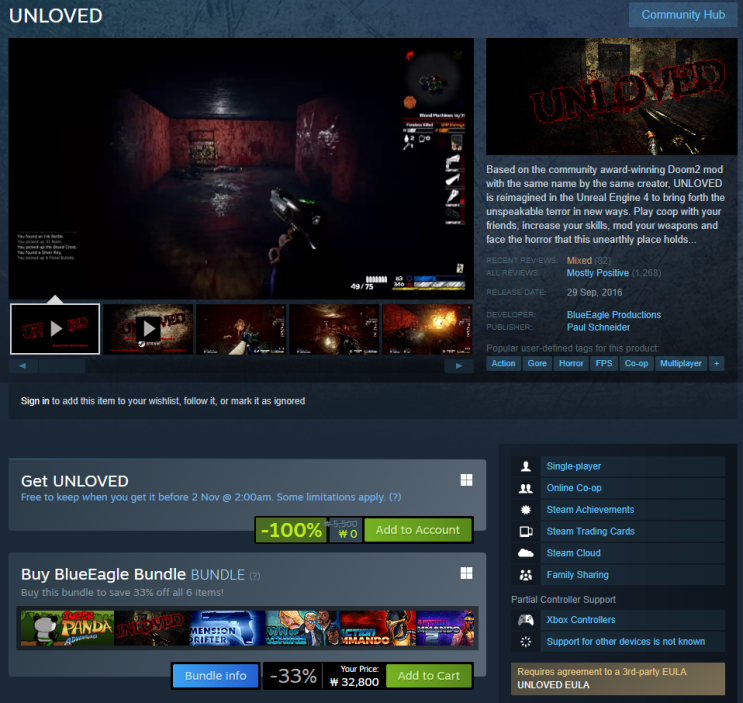
Task: Click the main gameplay video player
Action: click(241, 168)
